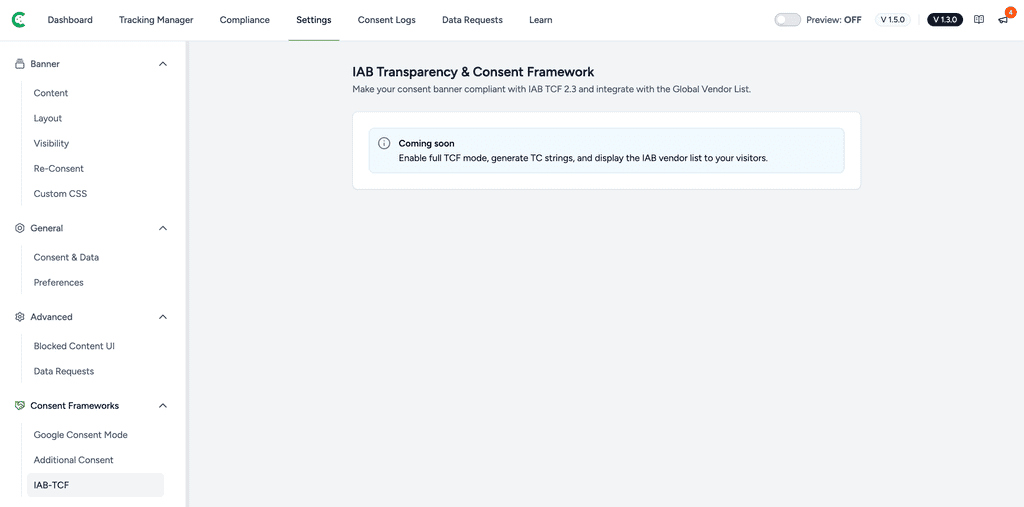Select the IAB-TCF sidebar item
The width and height of the screenshot is (1024, 507).
(95, 485)
